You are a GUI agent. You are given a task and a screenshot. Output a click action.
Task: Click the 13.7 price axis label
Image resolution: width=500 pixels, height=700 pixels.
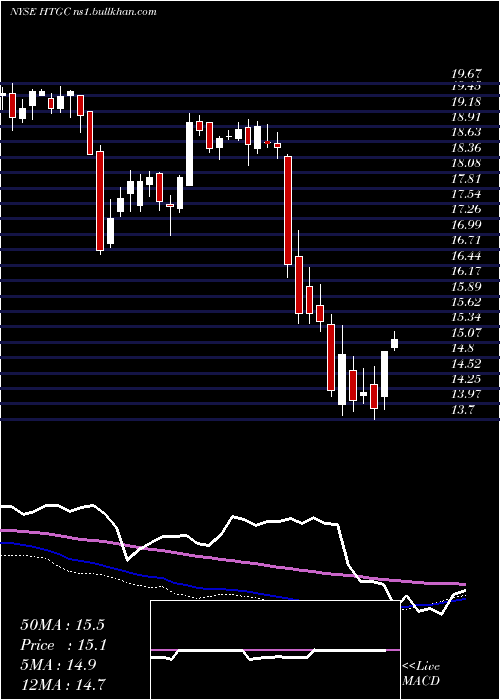coord(462,409)
